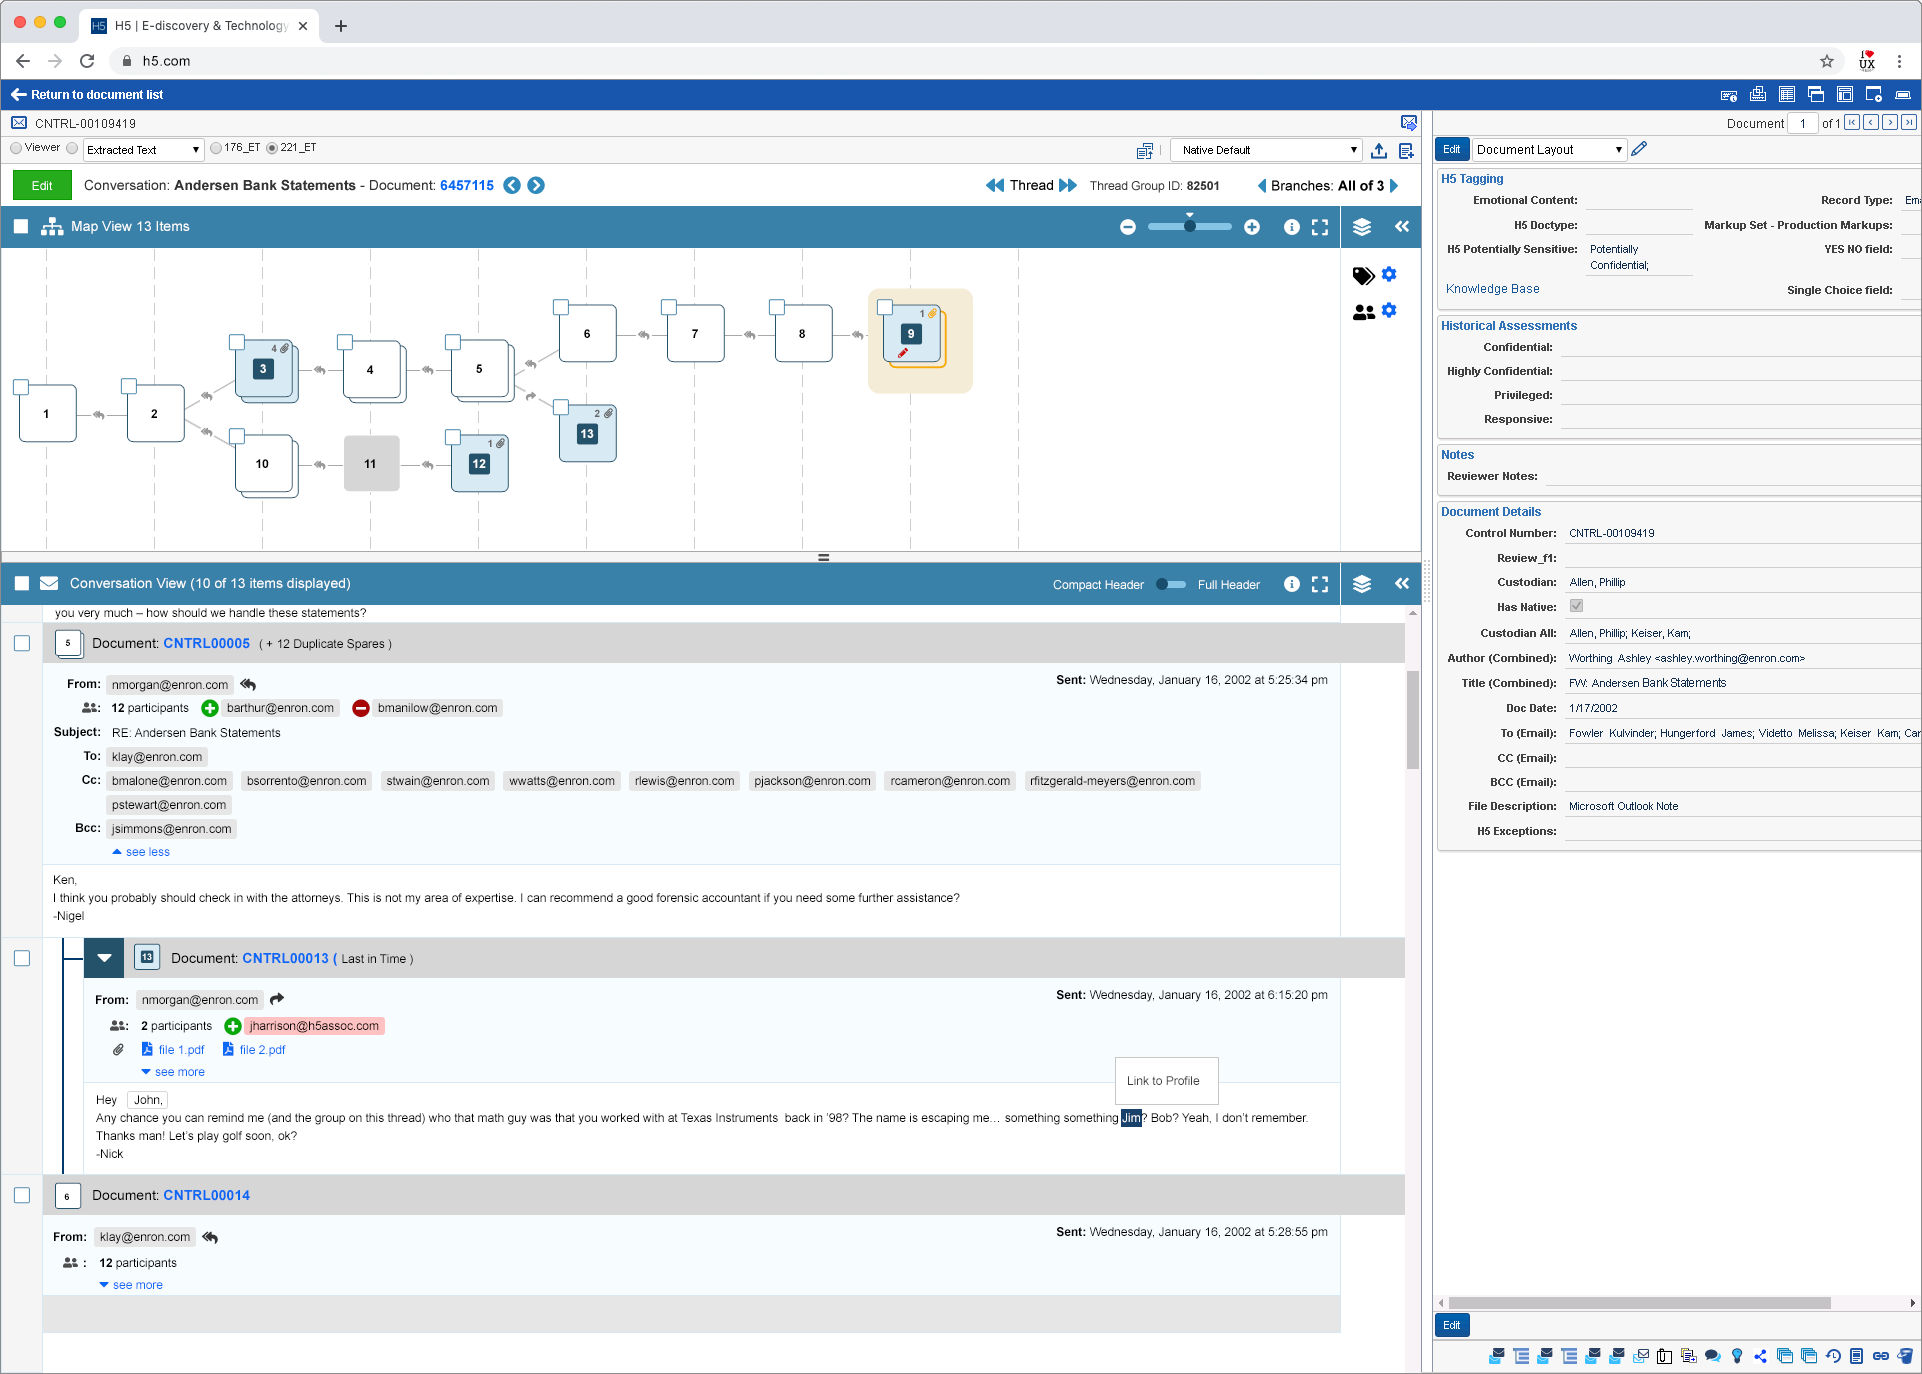Tick the Conversation View select-all checkbox
Viewport: 1922px width, 1374px height.
[21, 584]
